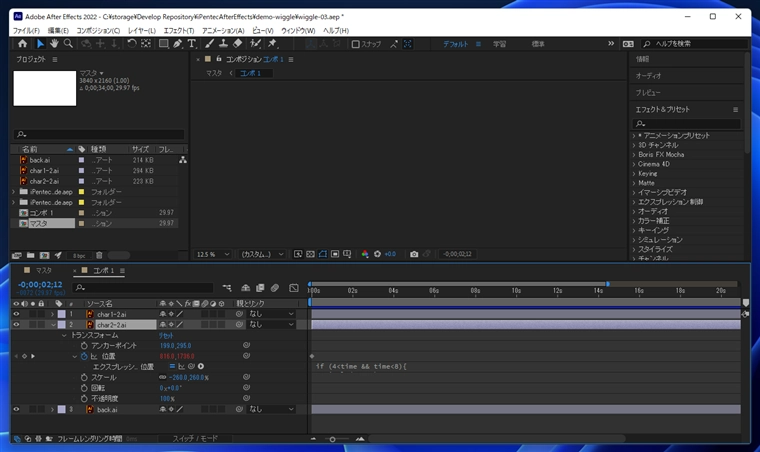760x452 pixels.
Task: Open the timeline graph editor icon
Action: [294, 288]
